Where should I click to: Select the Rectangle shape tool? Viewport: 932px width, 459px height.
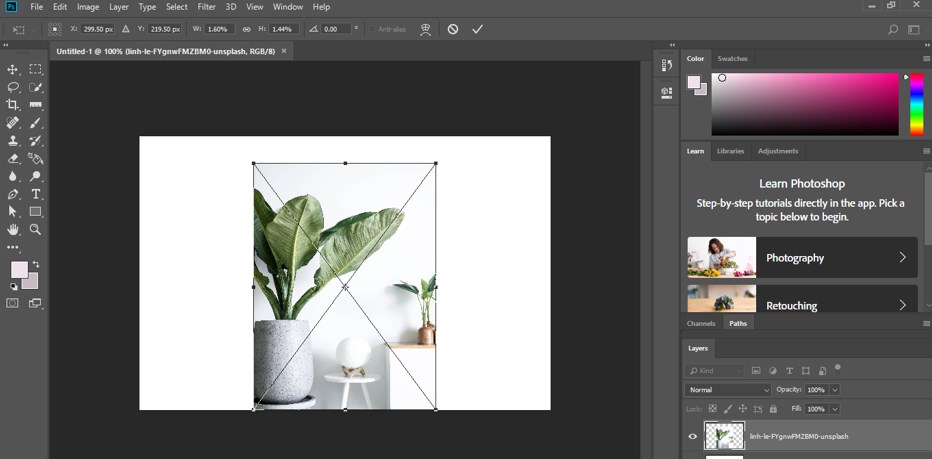(36, 212)
